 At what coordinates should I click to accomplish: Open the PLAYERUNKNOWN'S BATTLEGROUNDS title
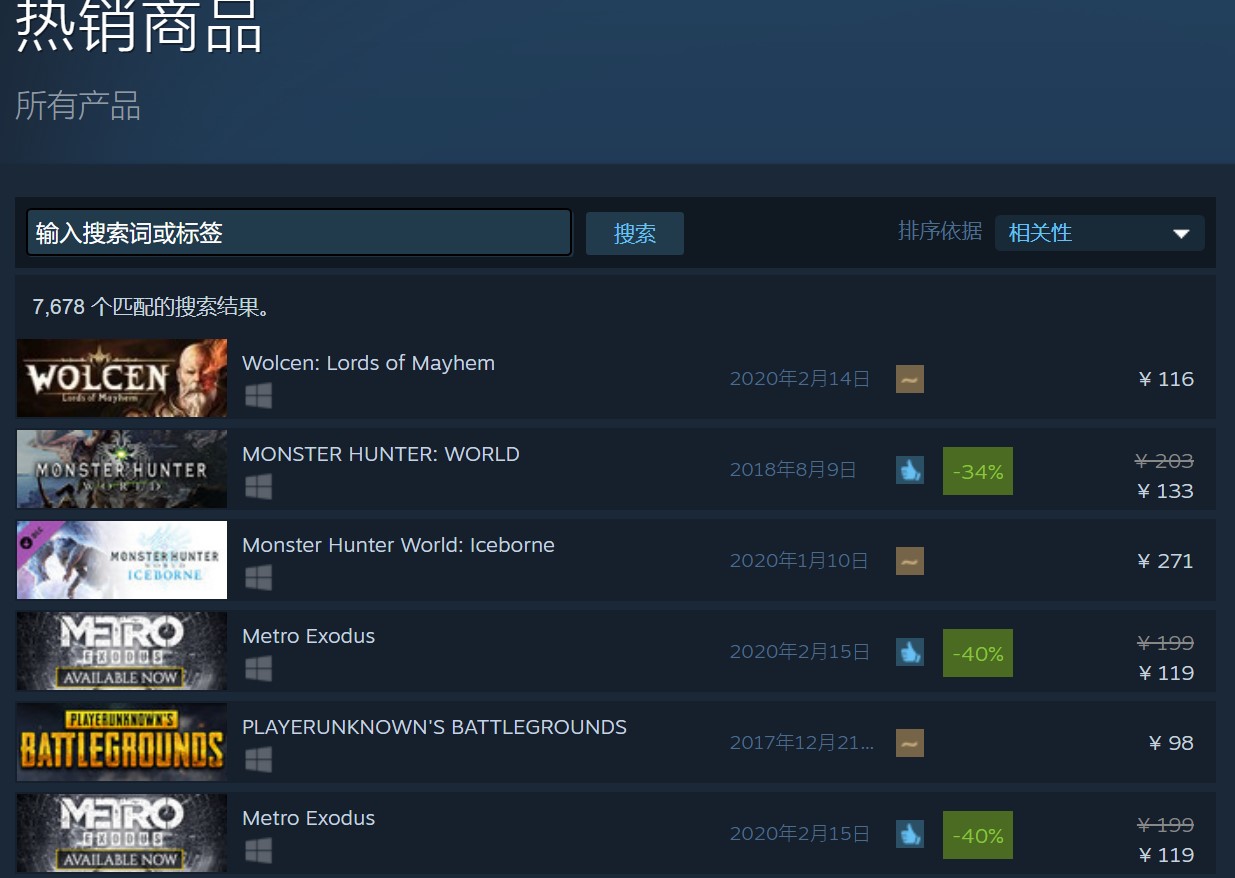tap(434, 727)
